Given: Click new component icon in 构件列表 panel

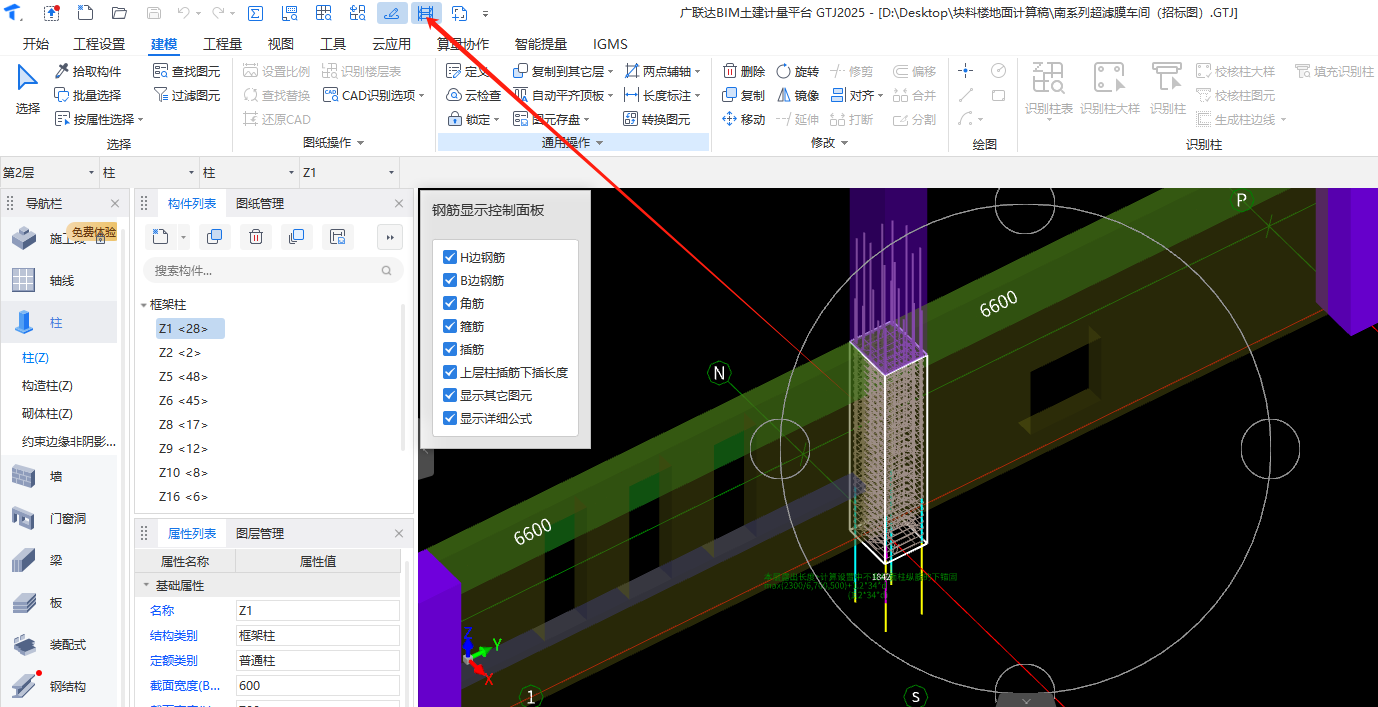Looking at the screenshot, I should pyautogui.click(x=159, y=236).
